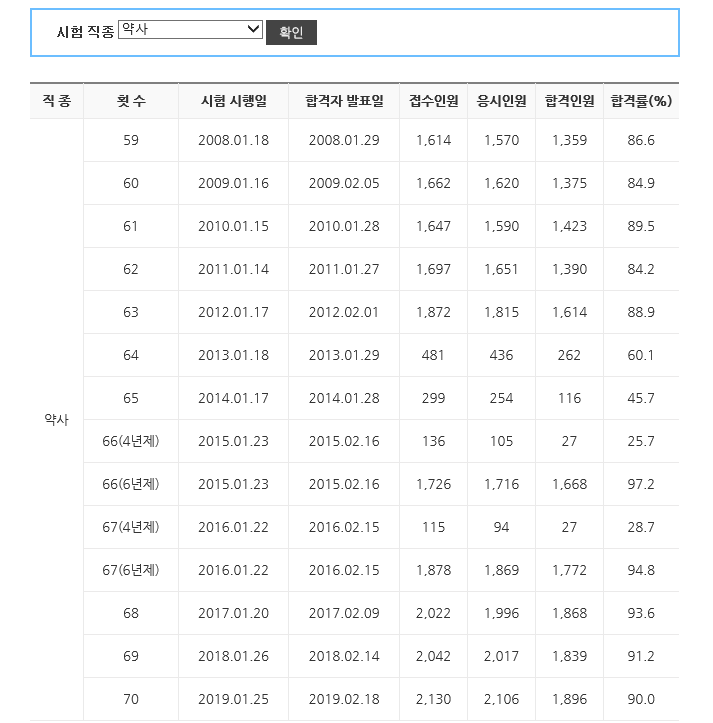
Task: Select the row number 65 cell
Action: pyautogui.click(x=131, y=398)
